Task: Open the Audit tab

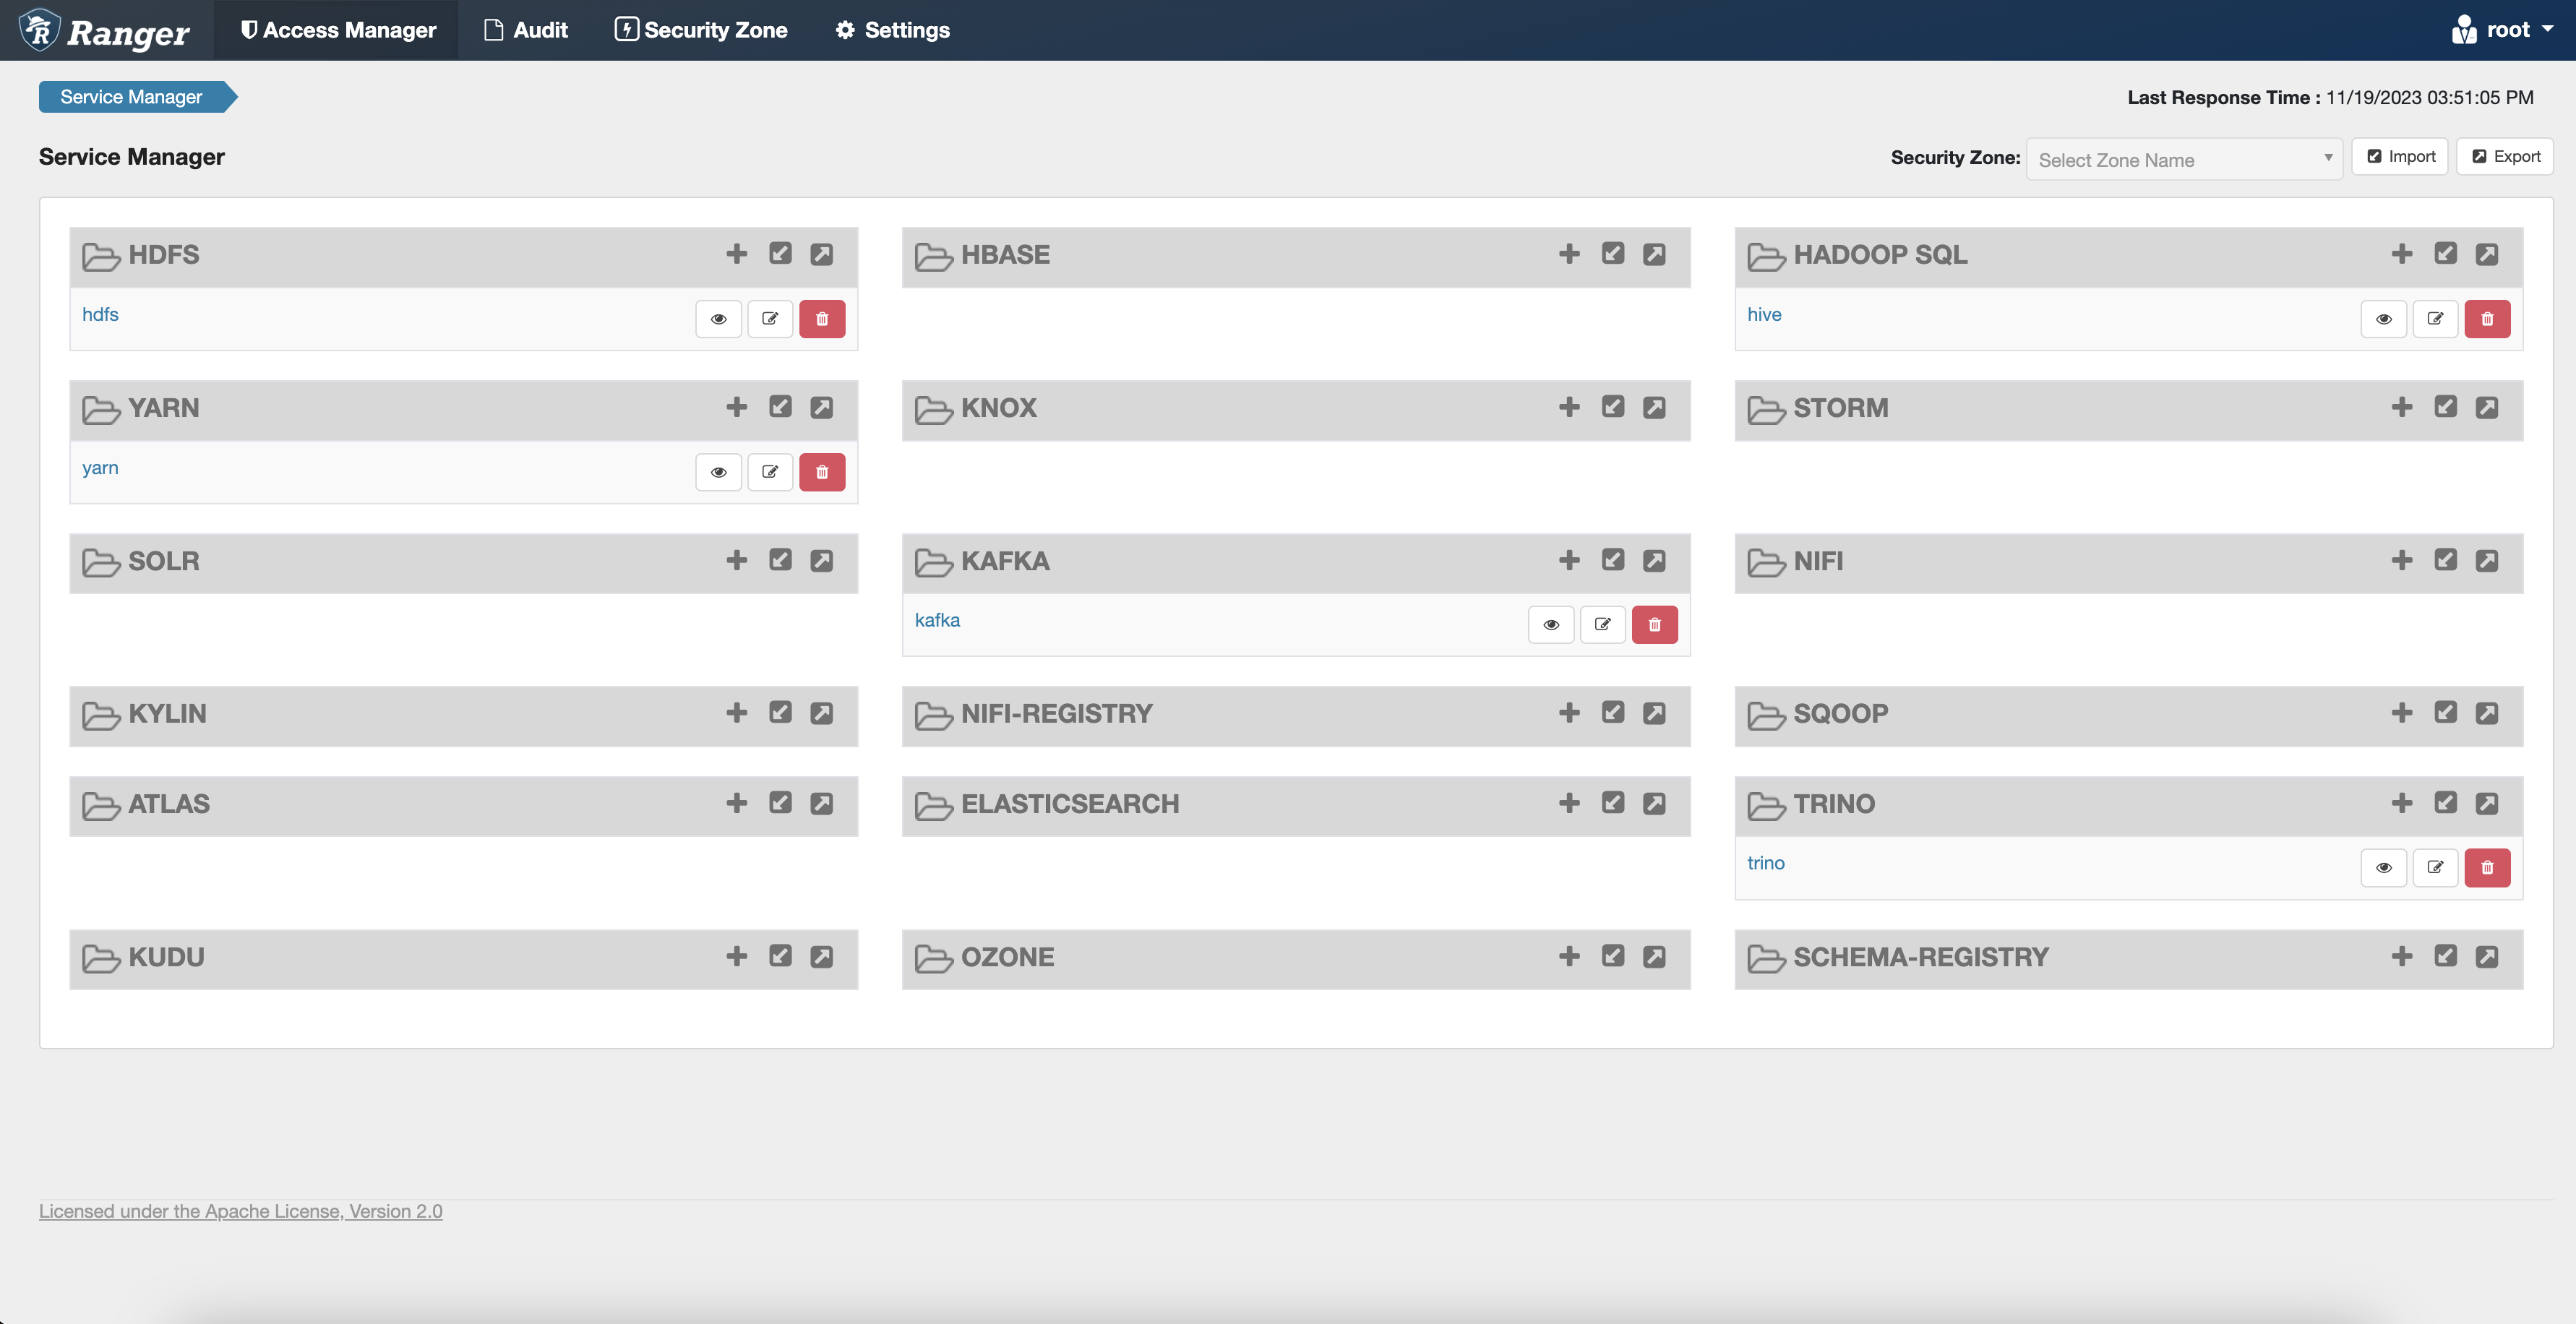Action: pos(526,30)
